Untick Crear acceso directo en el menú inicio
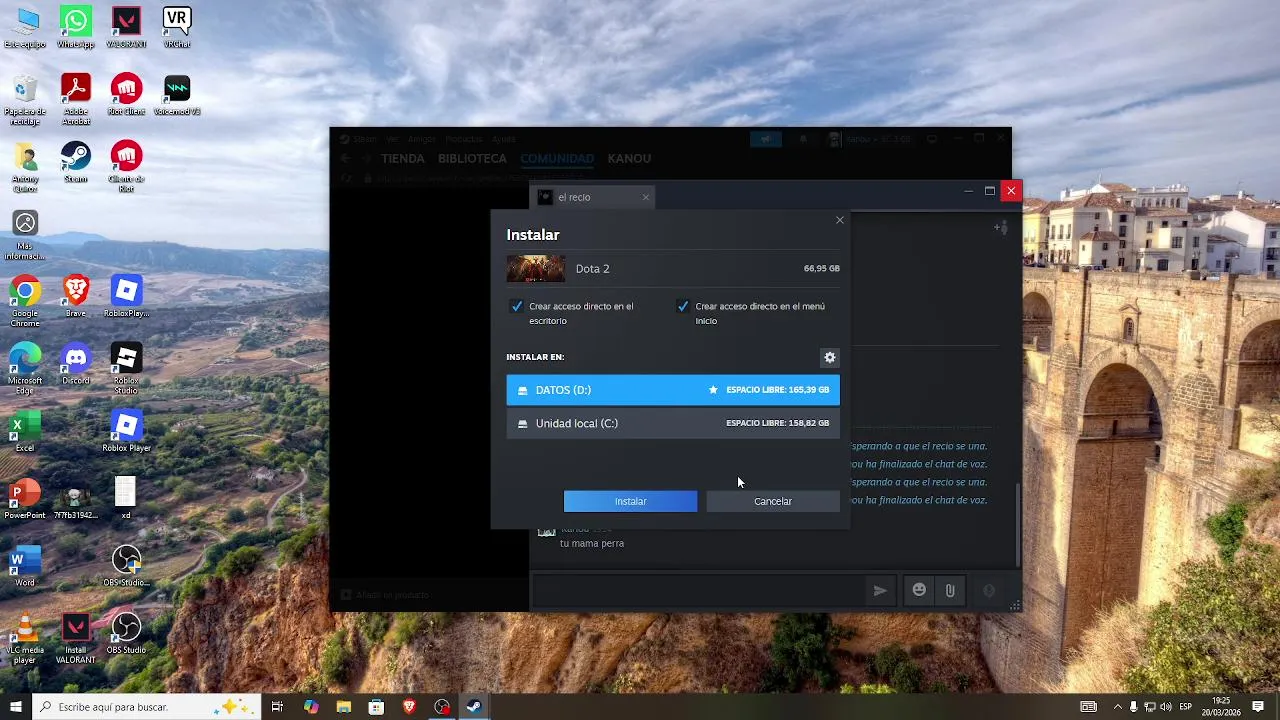 [682, 306]
